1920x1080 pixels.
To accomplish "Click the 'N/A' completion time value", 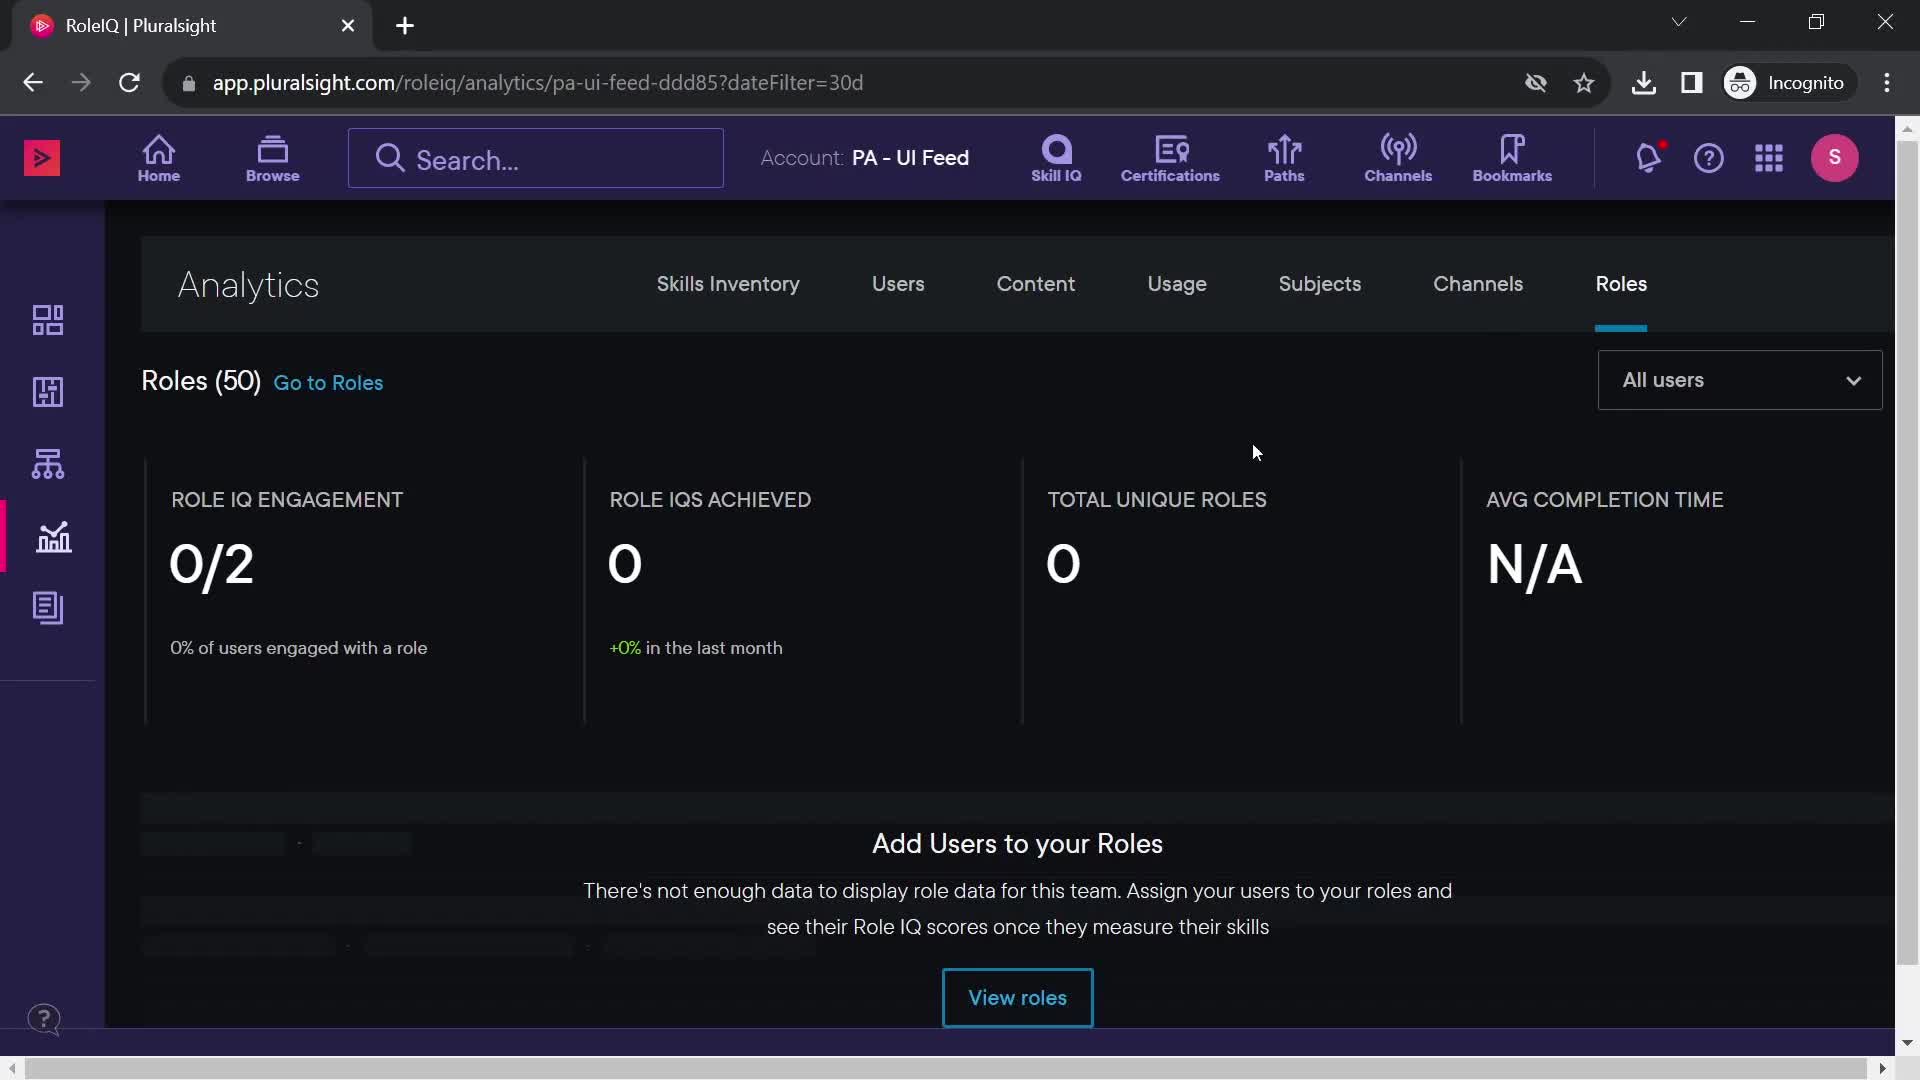I will (x=1534, y=565).
